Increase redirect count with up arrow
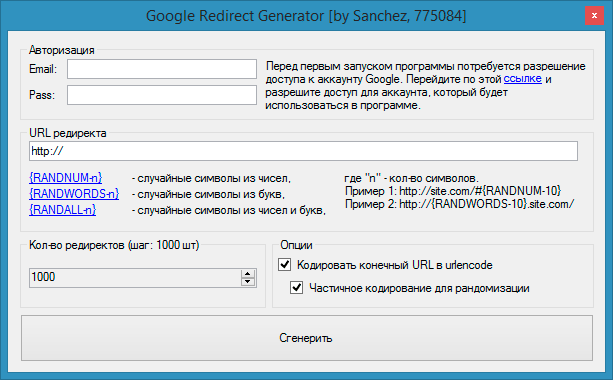Screen dimensions: 613x380 [x=247, y=274]
